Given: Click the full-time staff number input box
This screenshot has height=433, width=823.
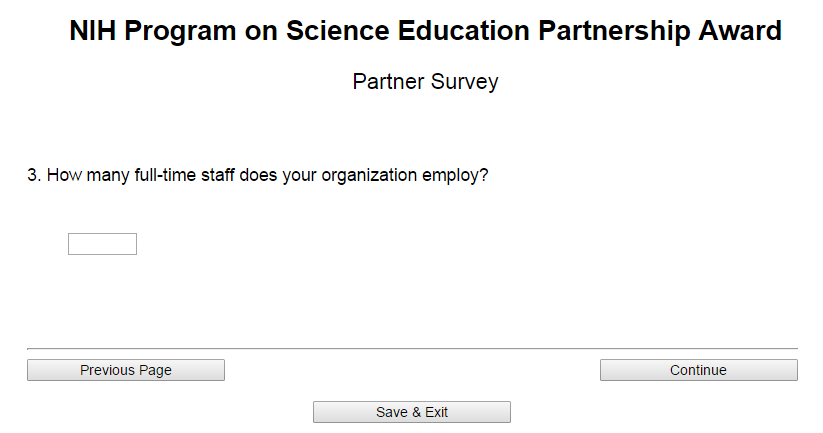Looking at the screenshot, I should pyautogui.click(x=102, y=244).
